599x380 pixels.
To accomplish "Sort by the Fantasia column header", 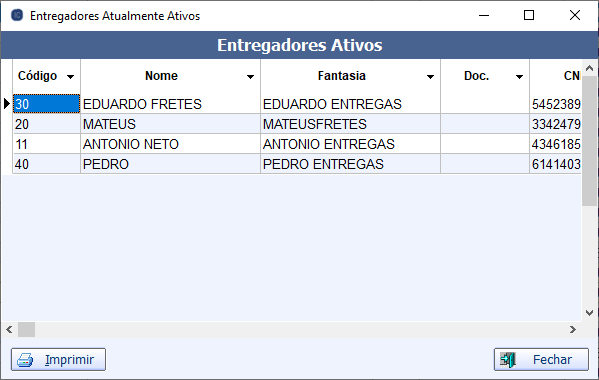I will 342,76.
